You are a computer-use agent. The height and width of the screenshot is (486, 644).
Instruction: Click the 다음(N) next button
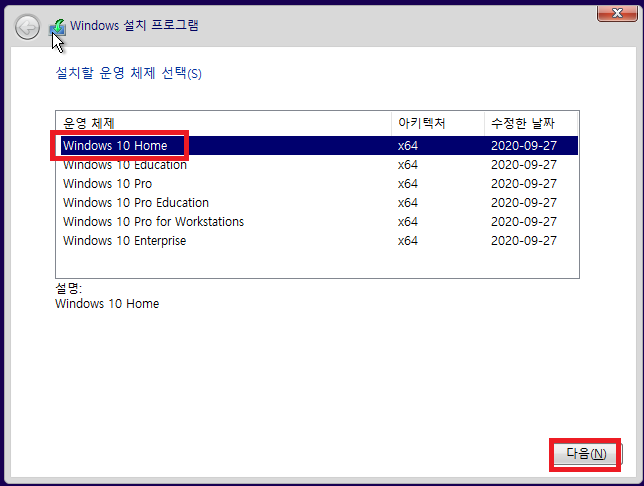point(586,454)
